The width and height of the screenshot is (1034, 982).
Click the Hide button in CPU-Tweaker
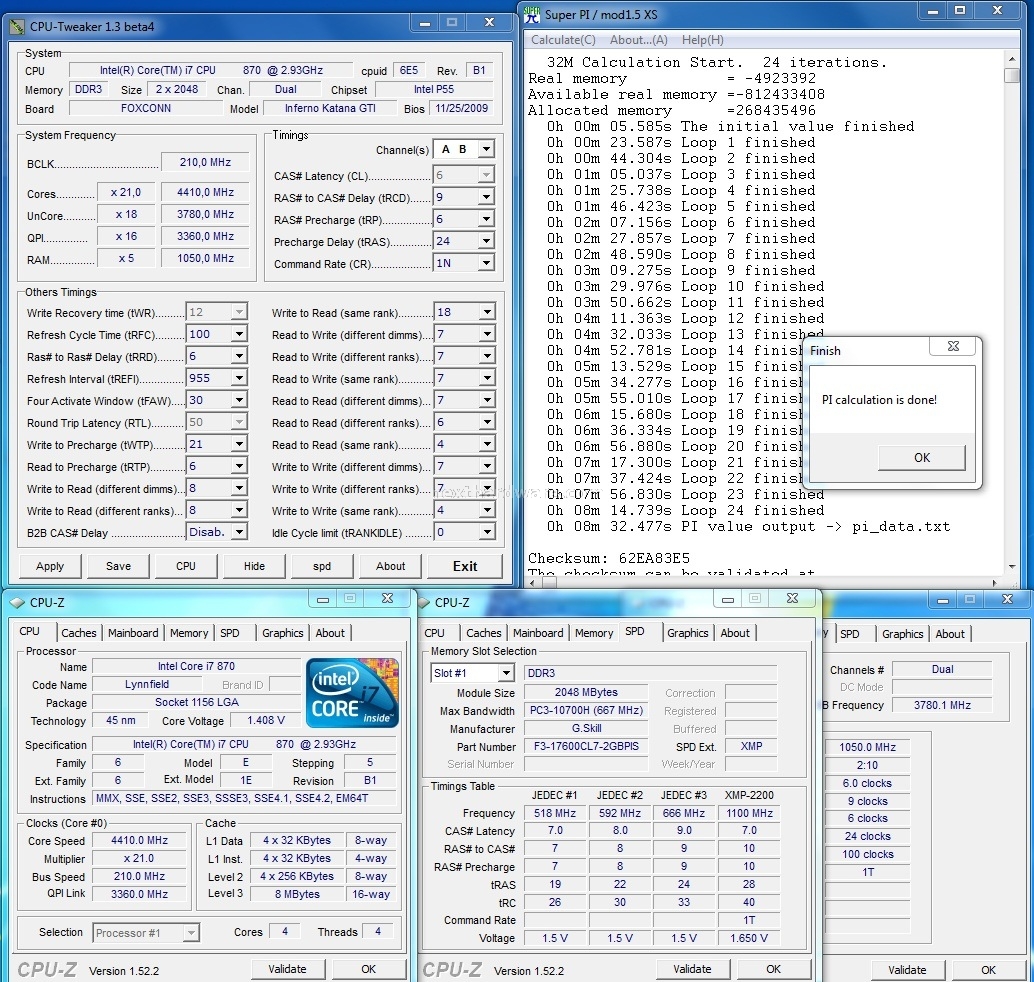255,567
